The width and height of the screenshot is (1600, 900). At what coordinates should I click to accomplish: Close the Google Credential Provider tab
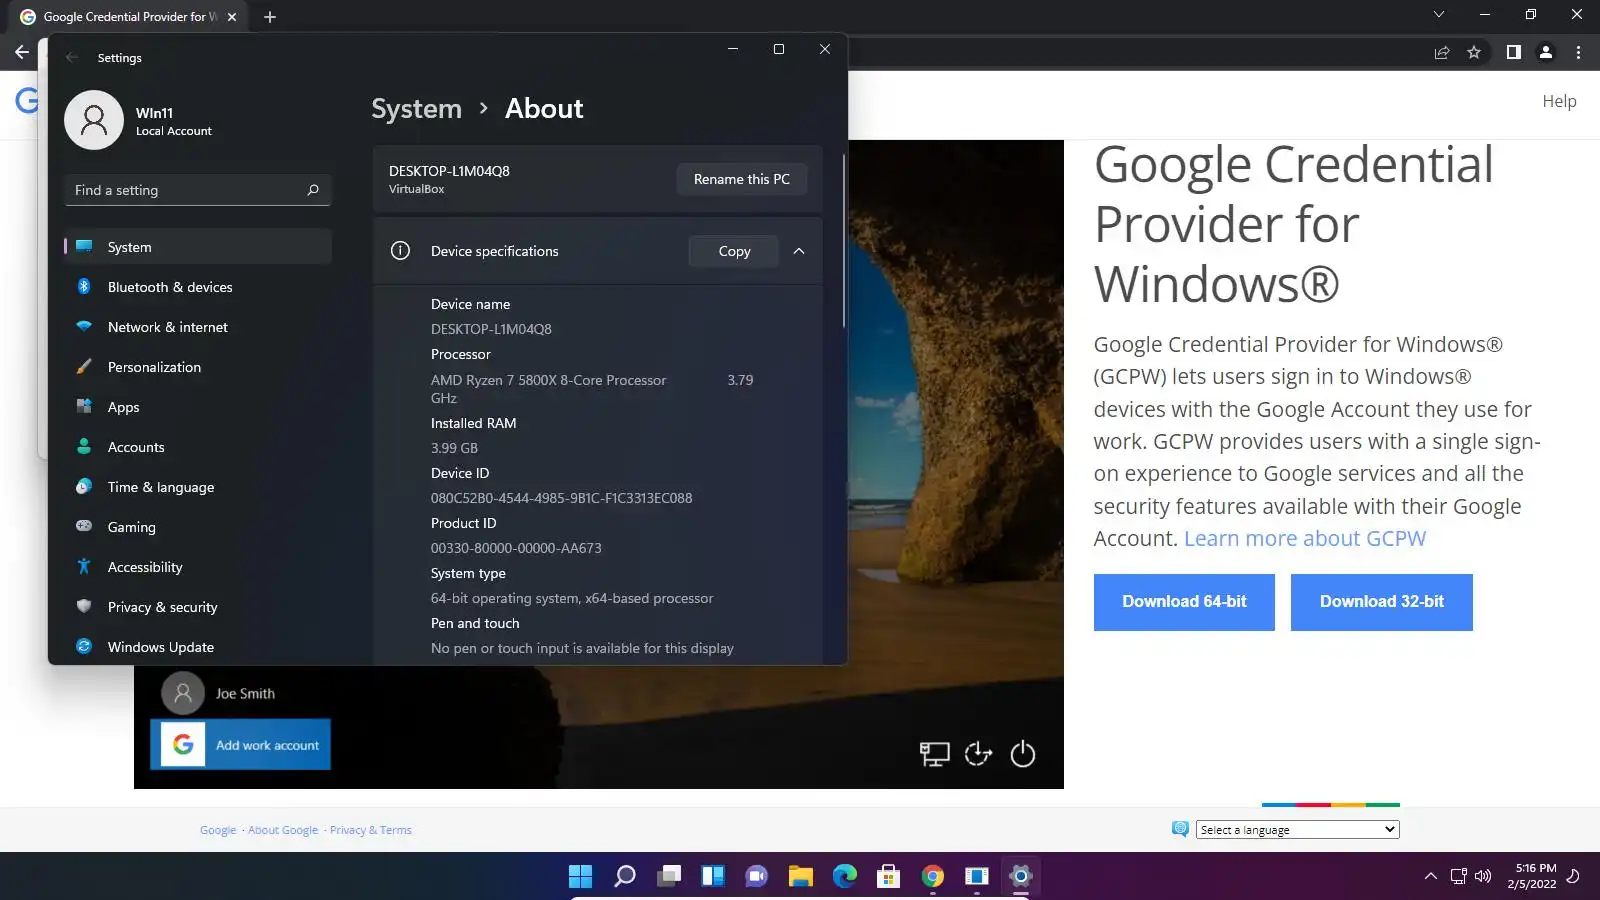(x=232, y=17)
